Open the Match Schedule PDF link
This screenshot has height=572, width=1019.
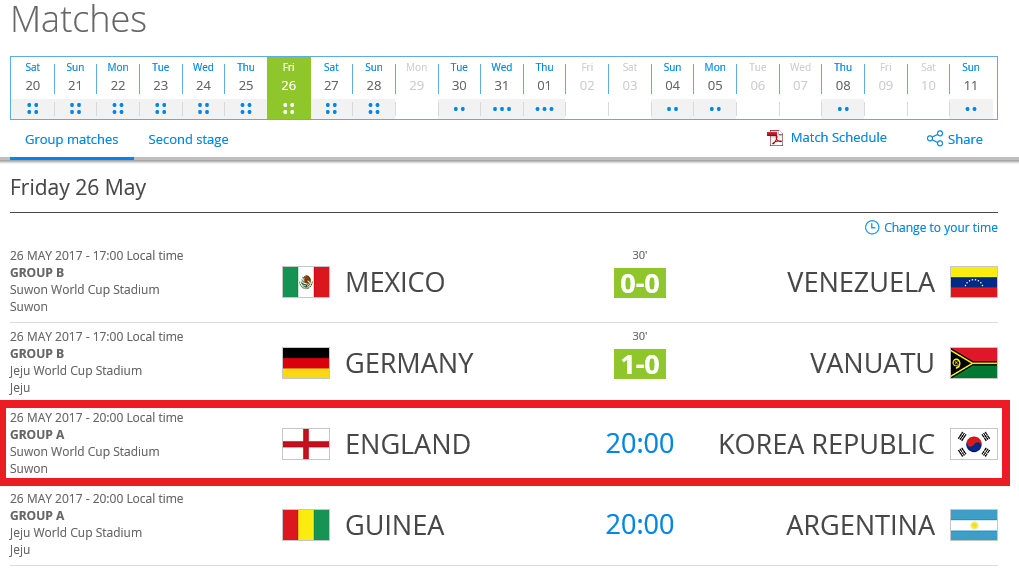click(x=827, y=138)
